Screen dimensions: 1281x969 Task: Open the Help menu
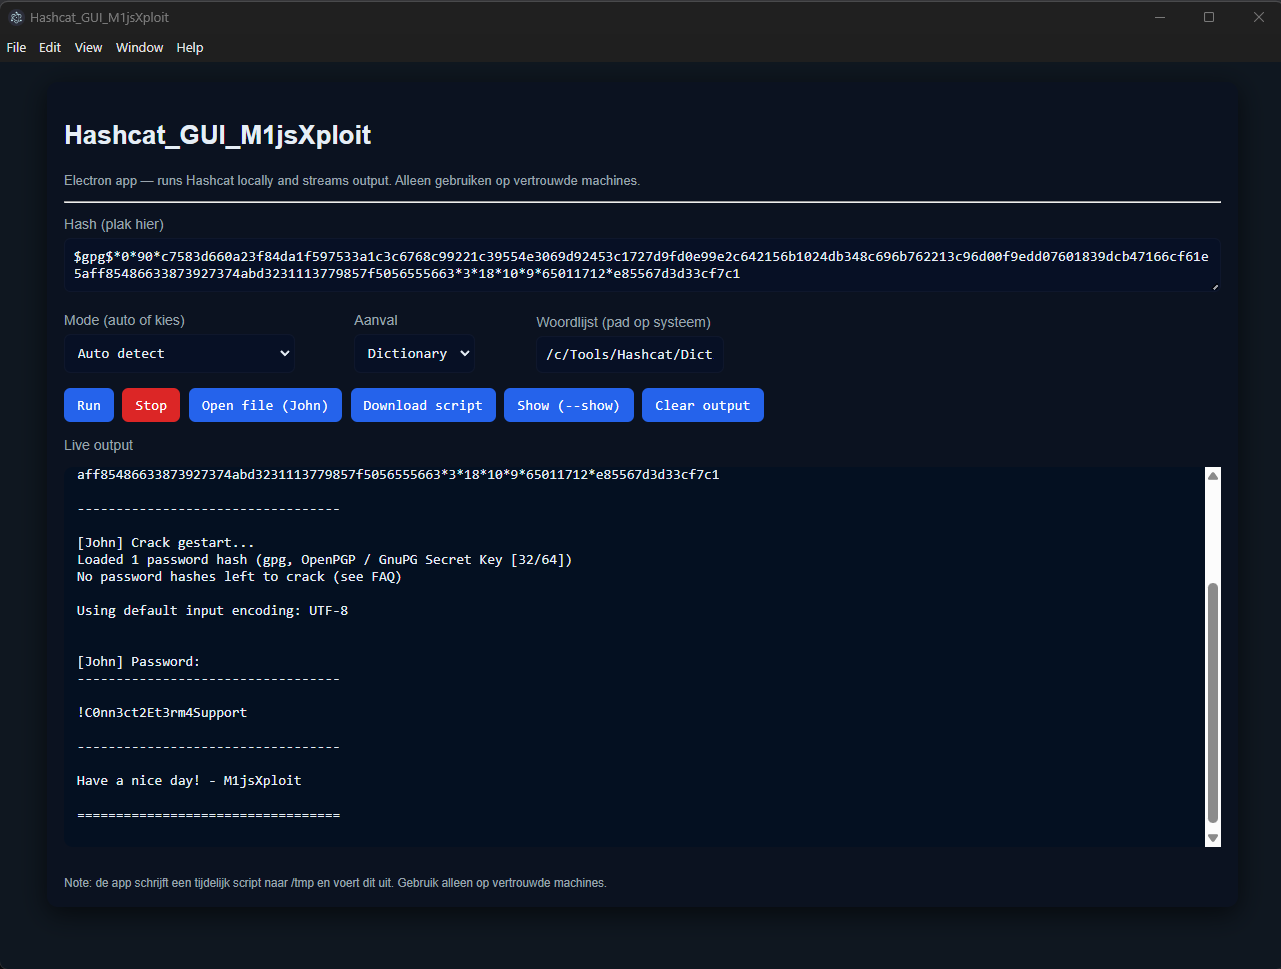[190, 47]
